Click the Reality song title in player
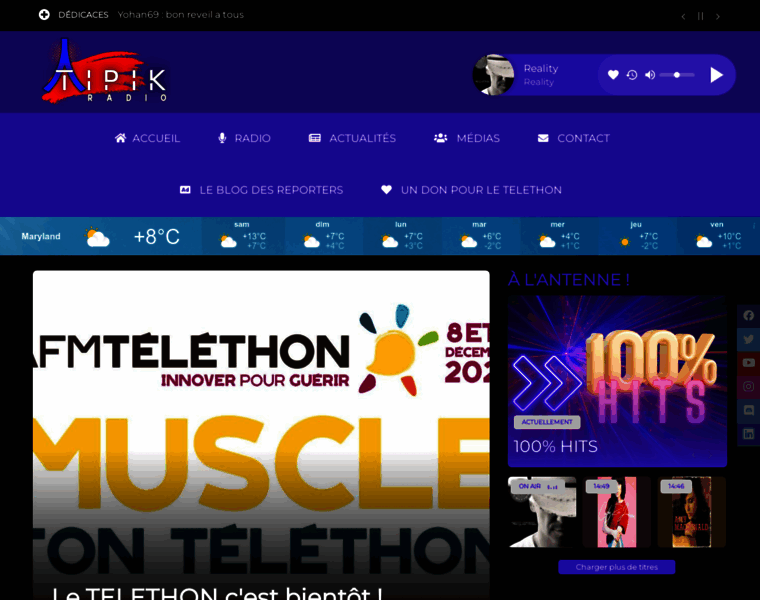 (x=541, y=68)
